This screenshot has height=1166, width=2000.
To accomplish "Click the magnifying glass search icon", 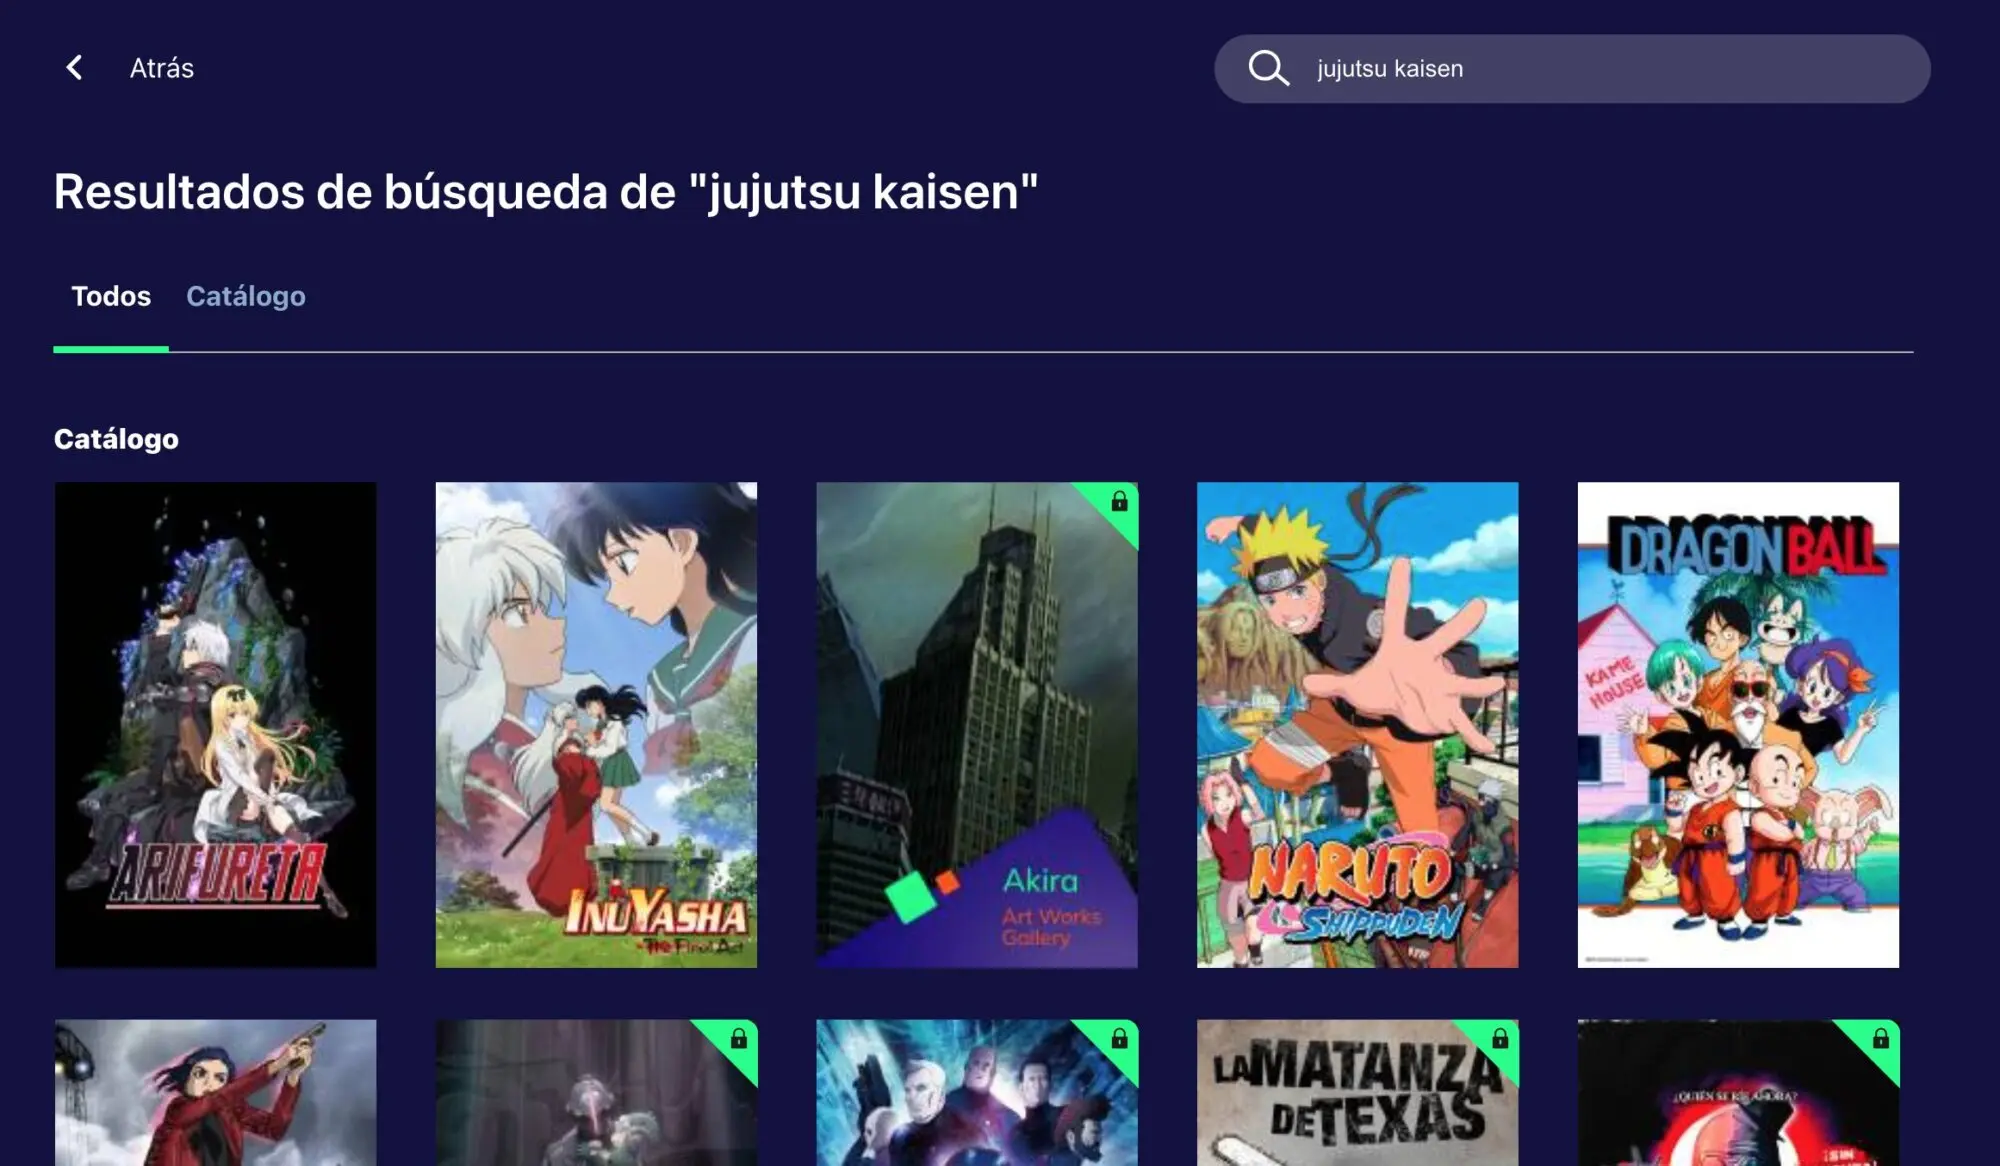I will (1268, 68).
